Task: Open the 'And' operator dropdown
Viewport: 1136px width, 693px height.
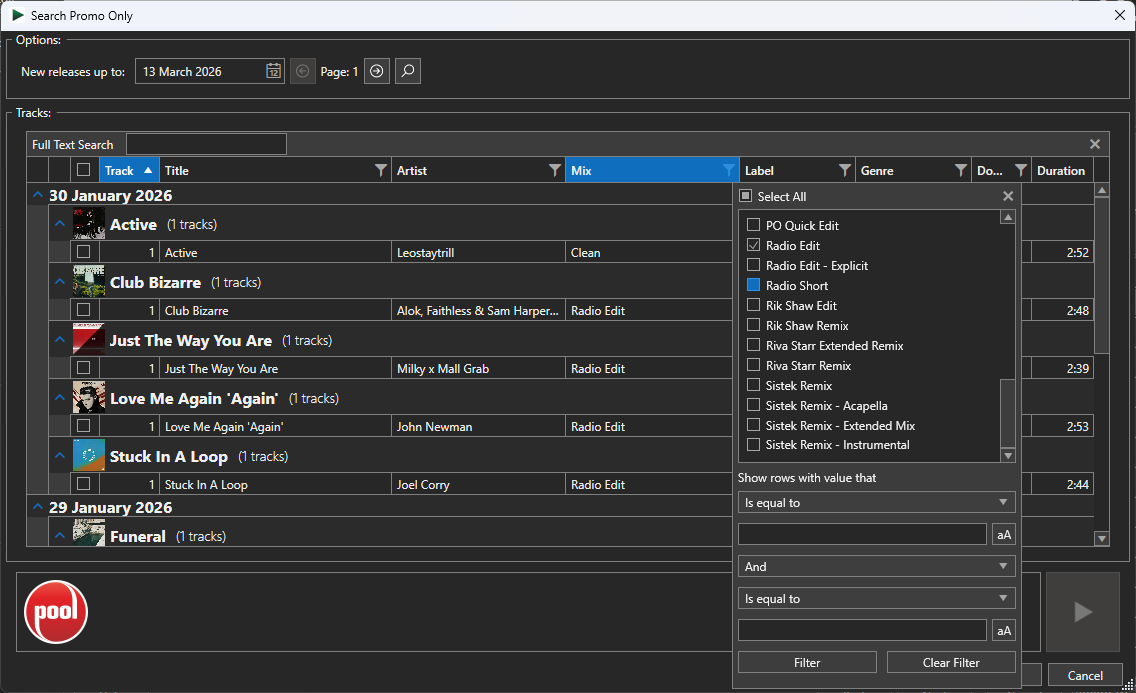Action: point(876,566)
